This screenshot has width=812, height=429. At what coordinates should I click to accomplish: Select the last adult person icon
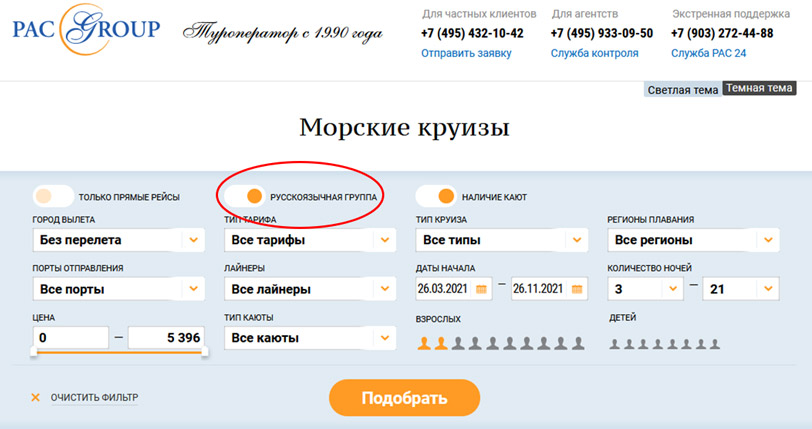(x=579, y=344)
